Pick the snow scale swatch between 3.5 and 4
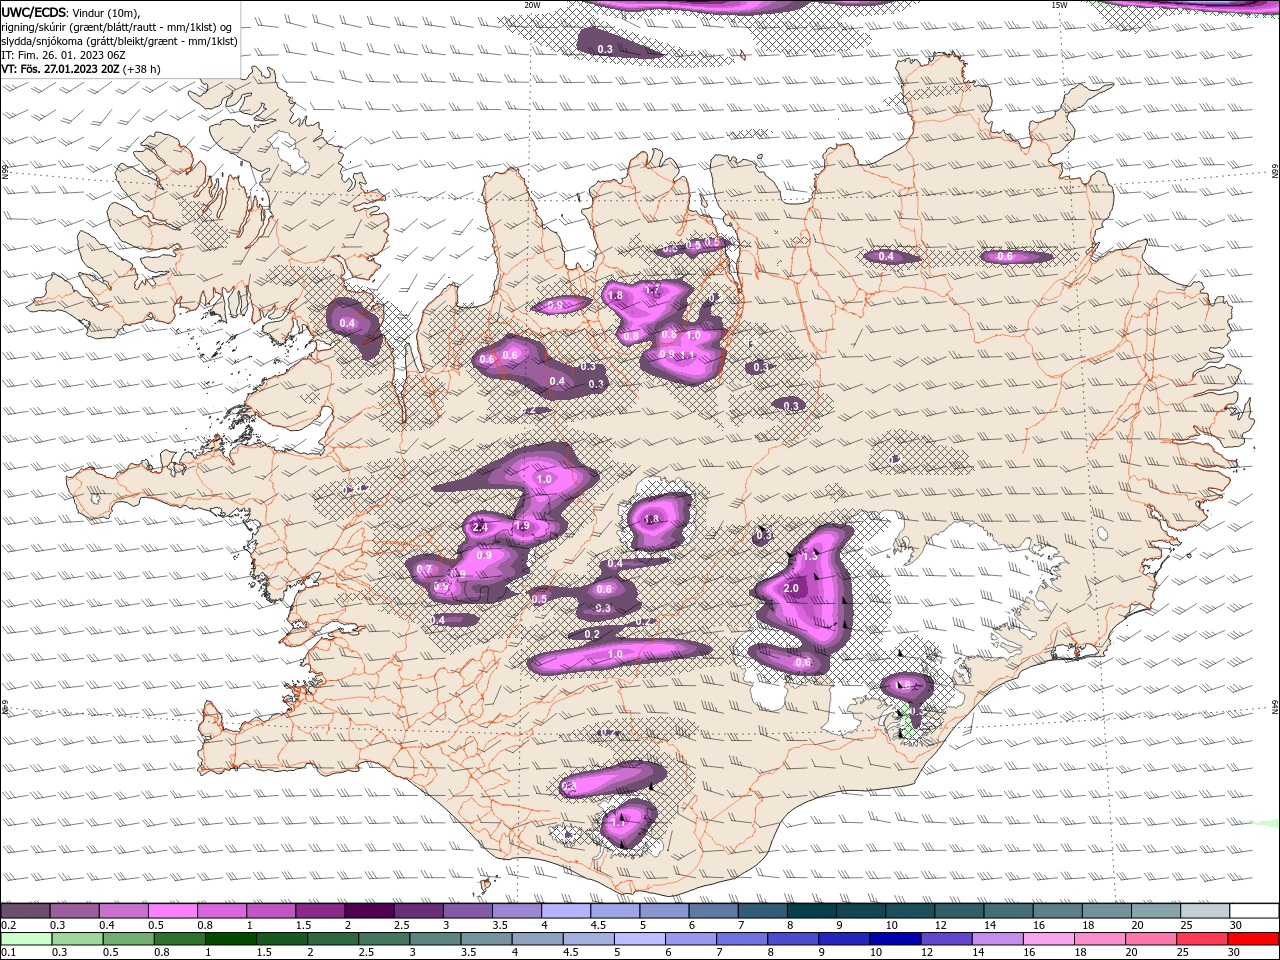Screen dimensions: 1280x960 [x=517, y=911]
